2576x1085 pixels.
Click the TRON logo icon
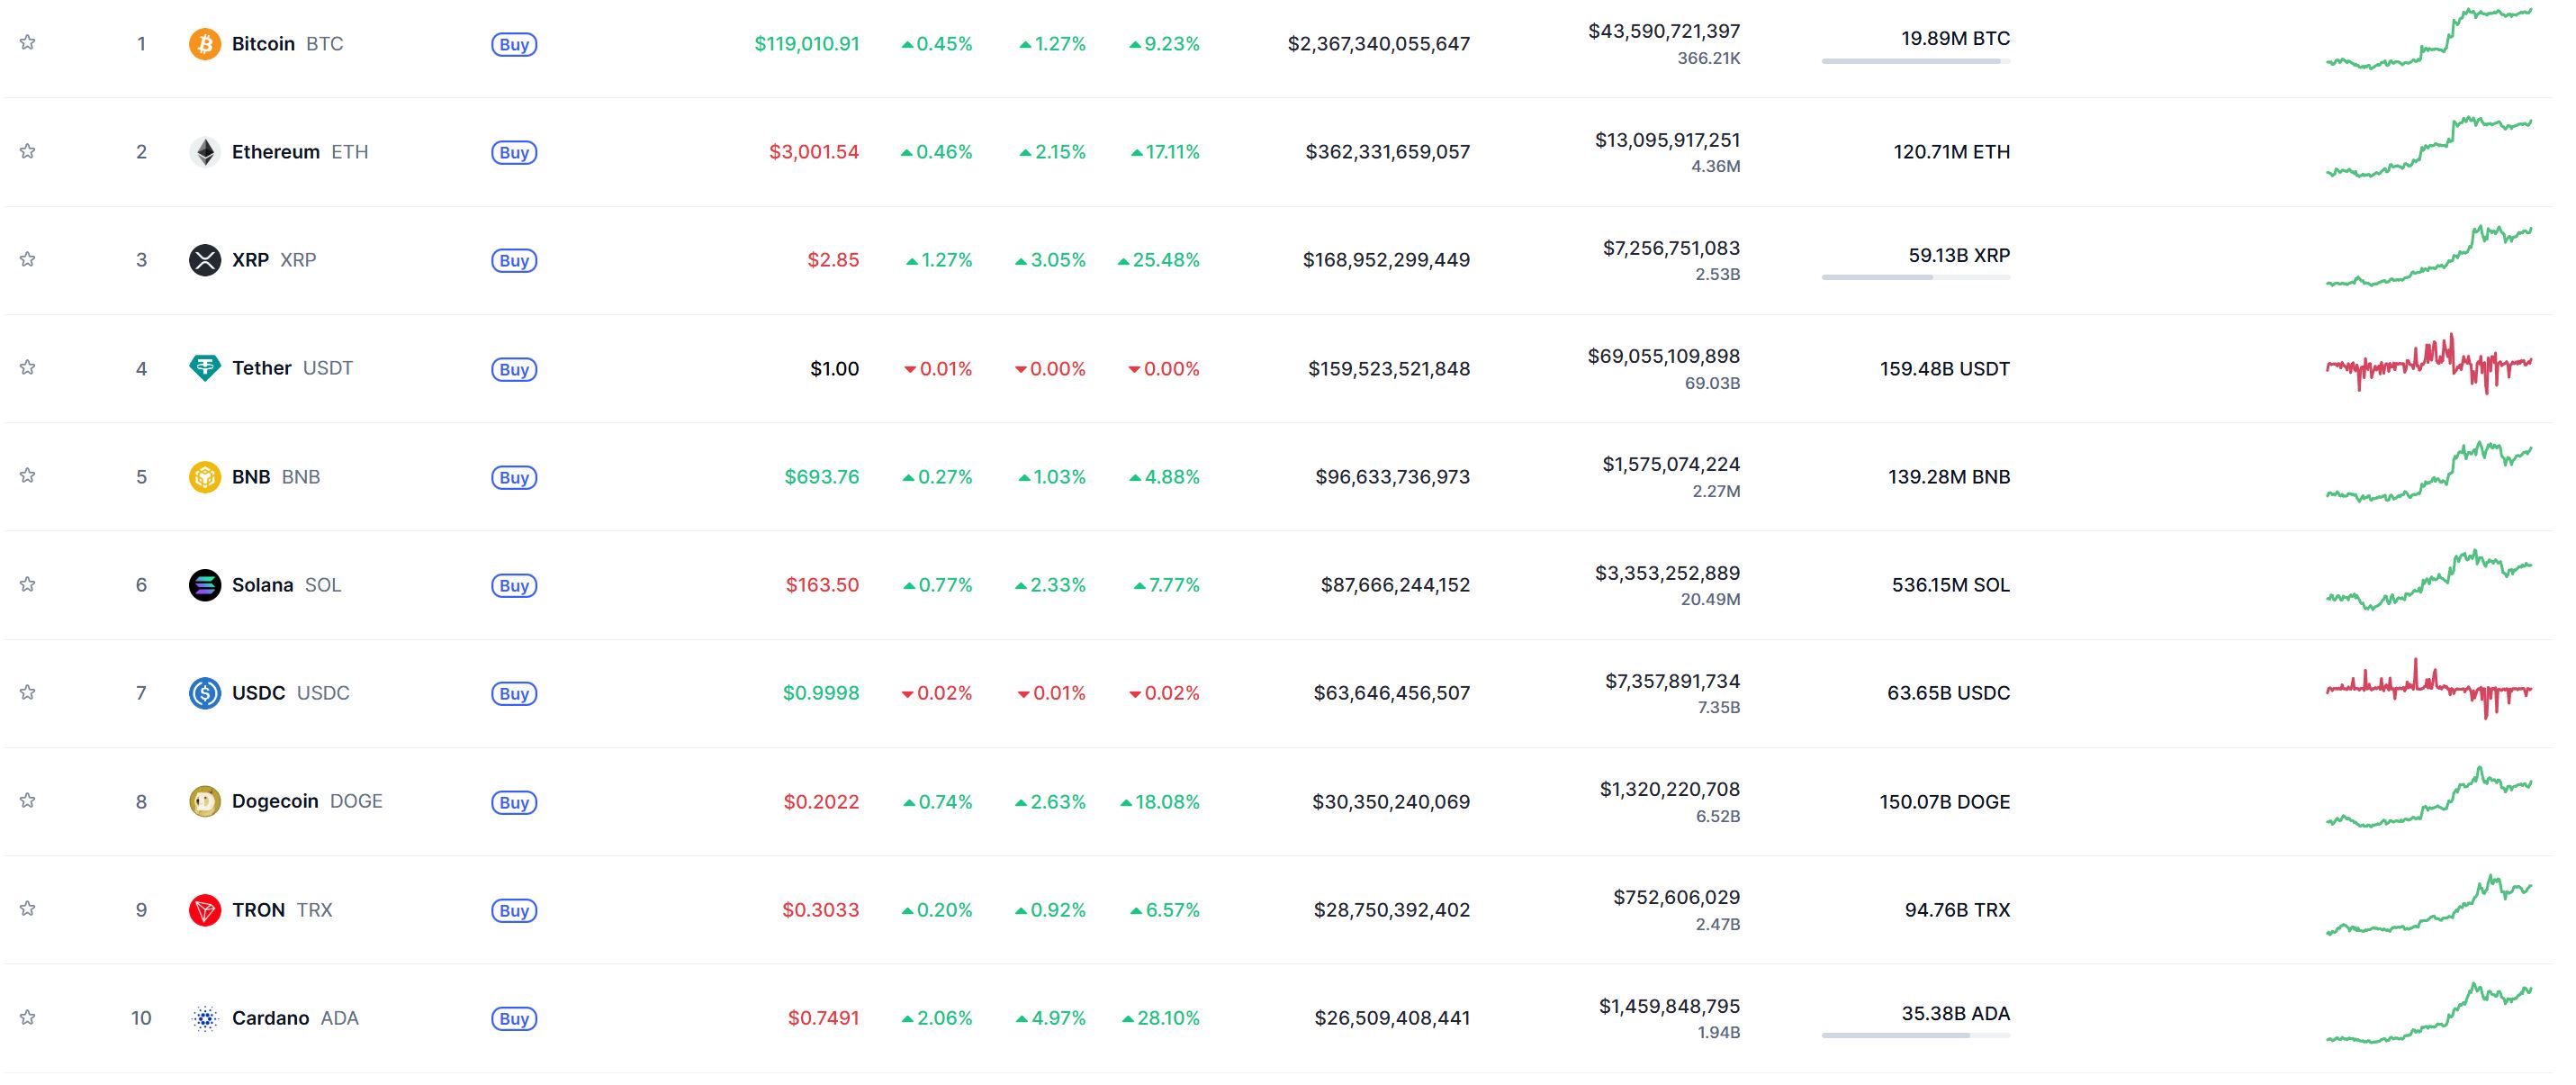[205, 910]
